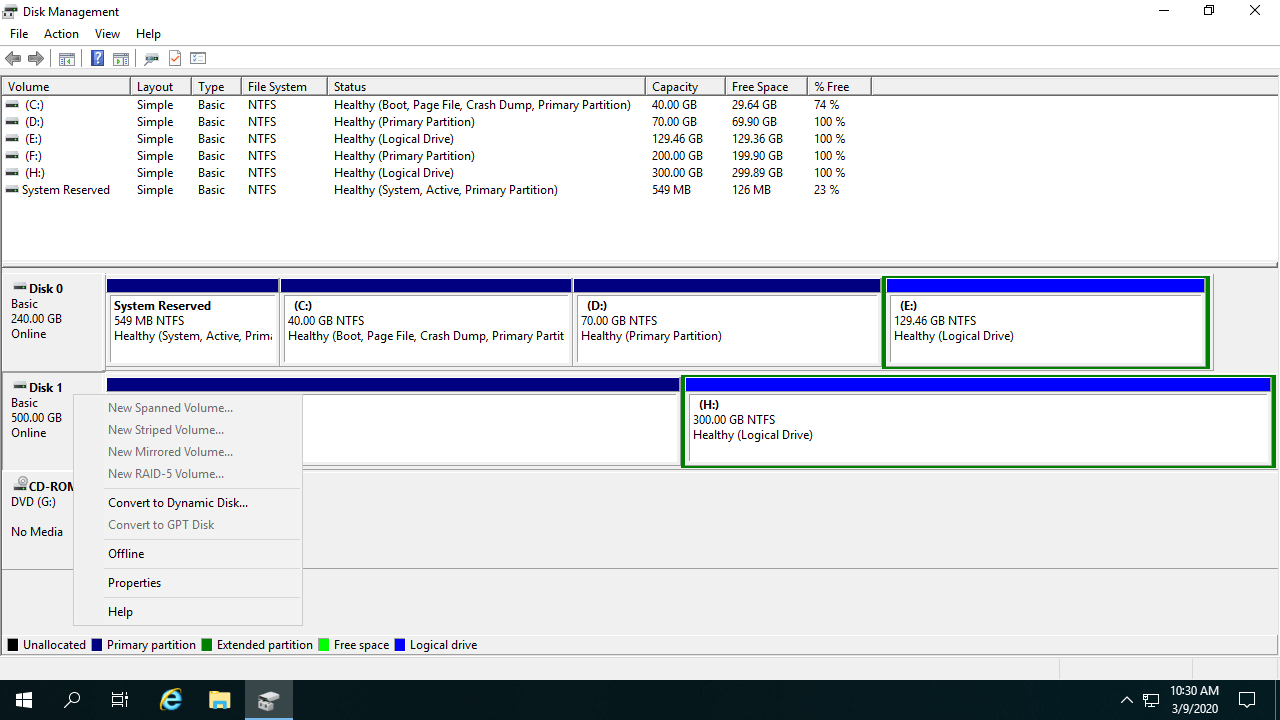Click the blue Help question mark icon
Screen dimensions: 1280x720
coord(97,58)
